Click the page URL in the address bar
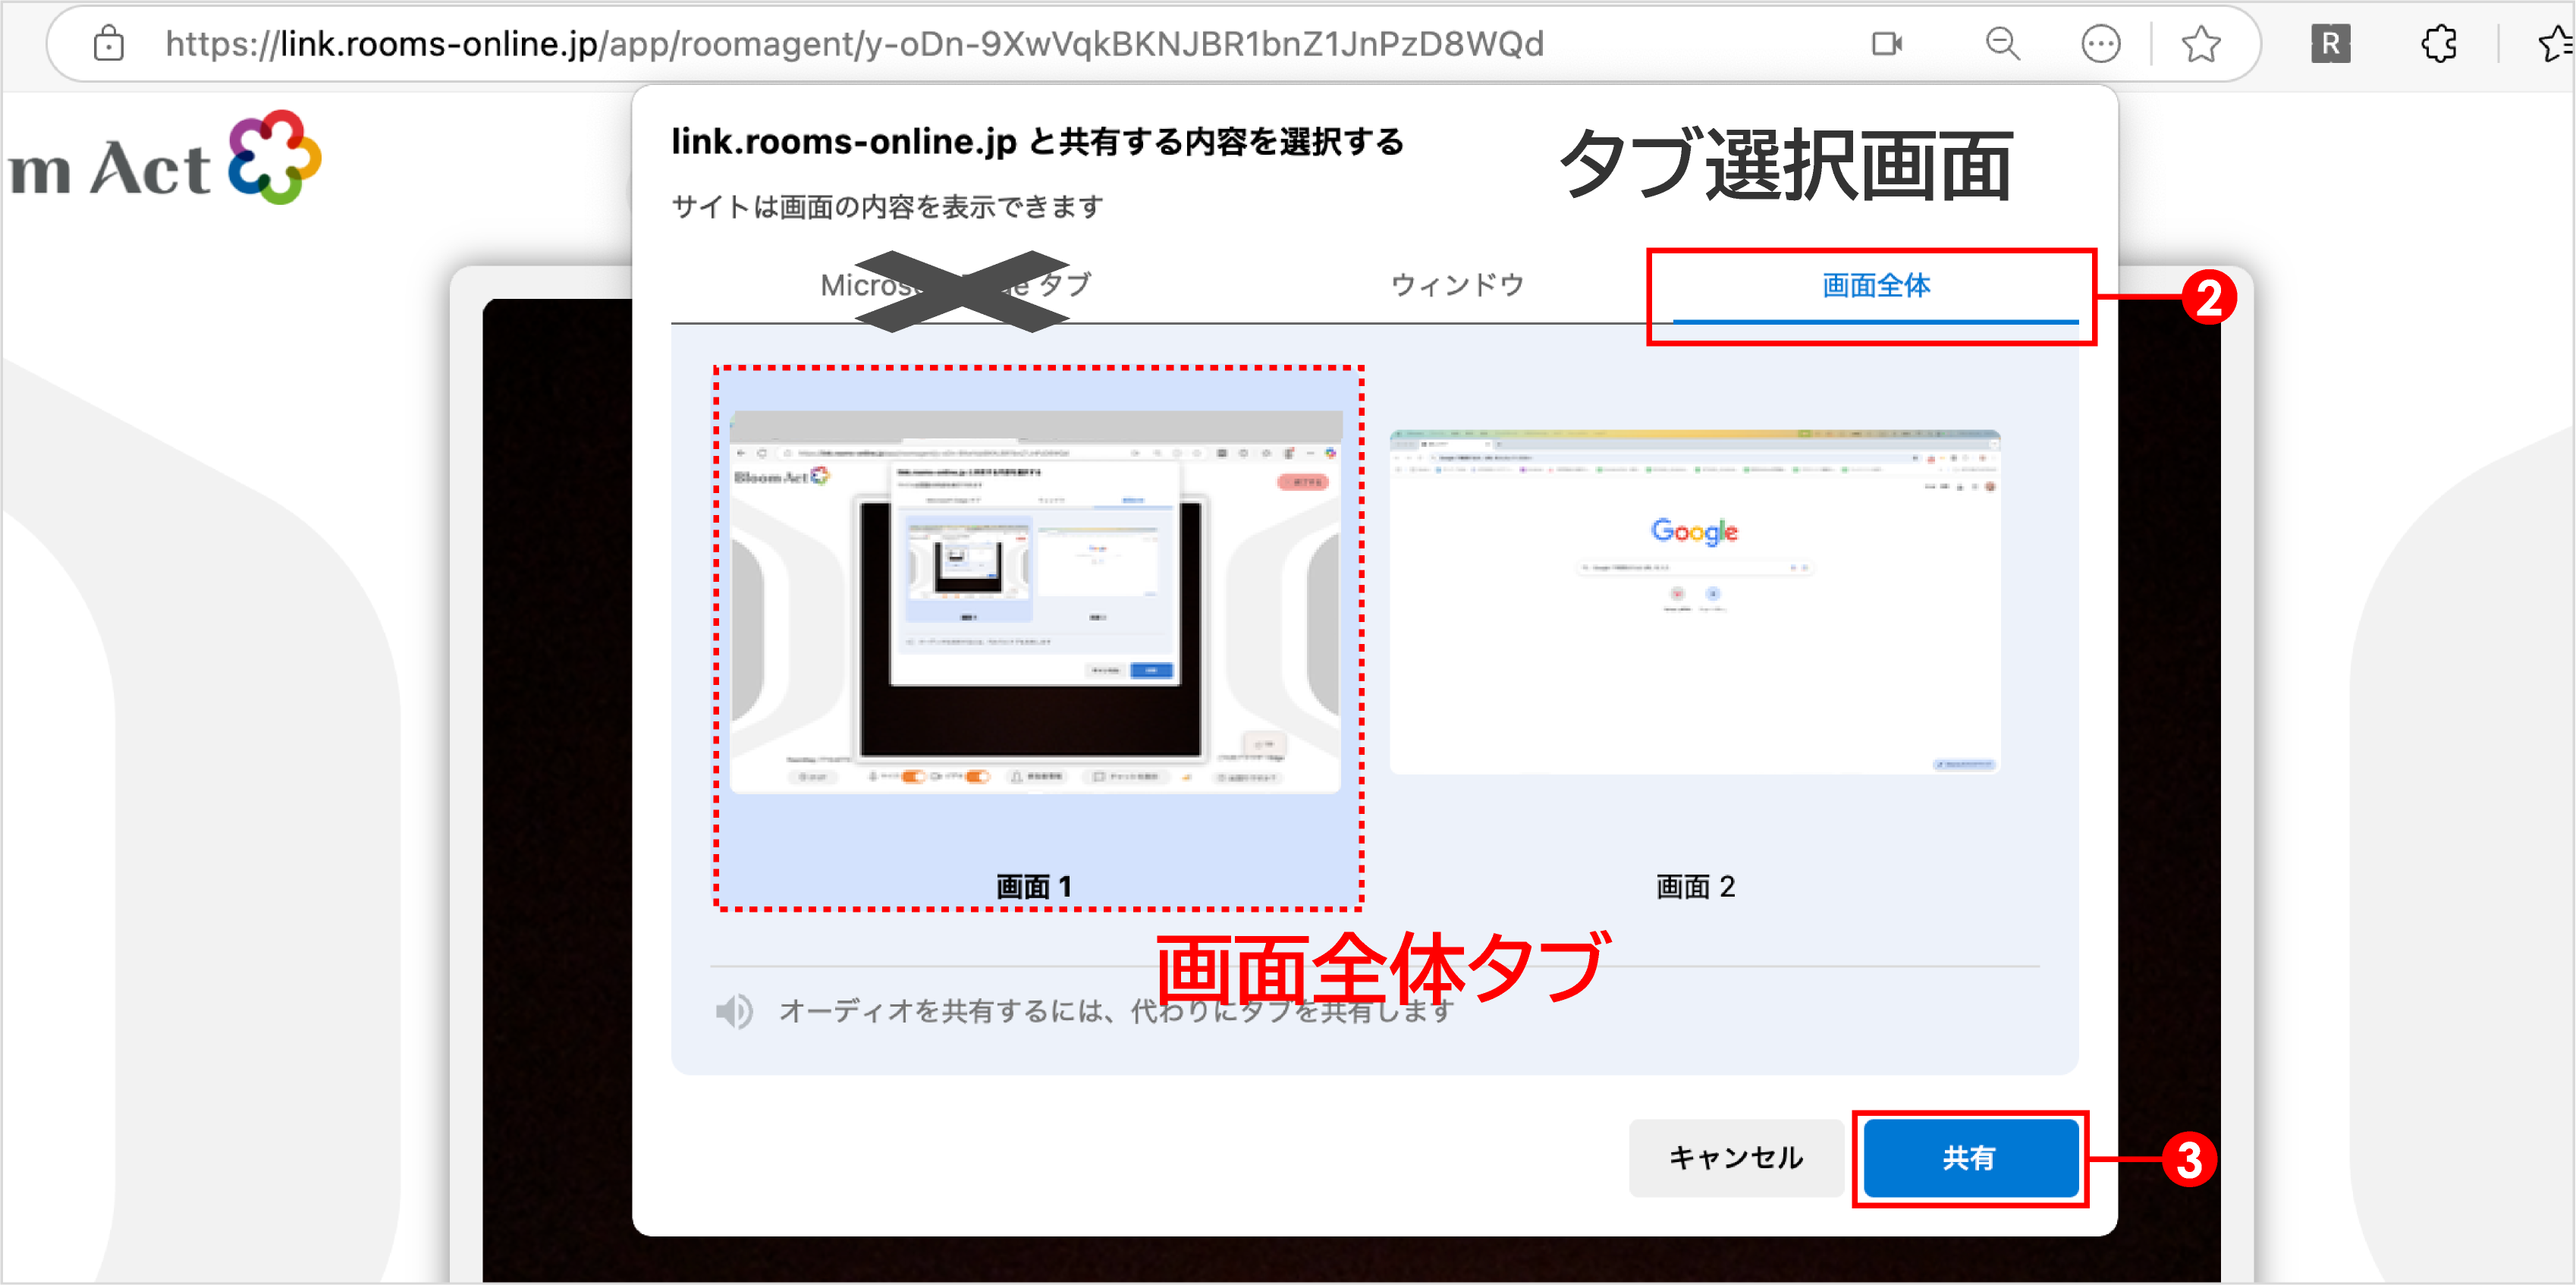The width and height of the screenshot is (2576, 1285). coord(855,44)
